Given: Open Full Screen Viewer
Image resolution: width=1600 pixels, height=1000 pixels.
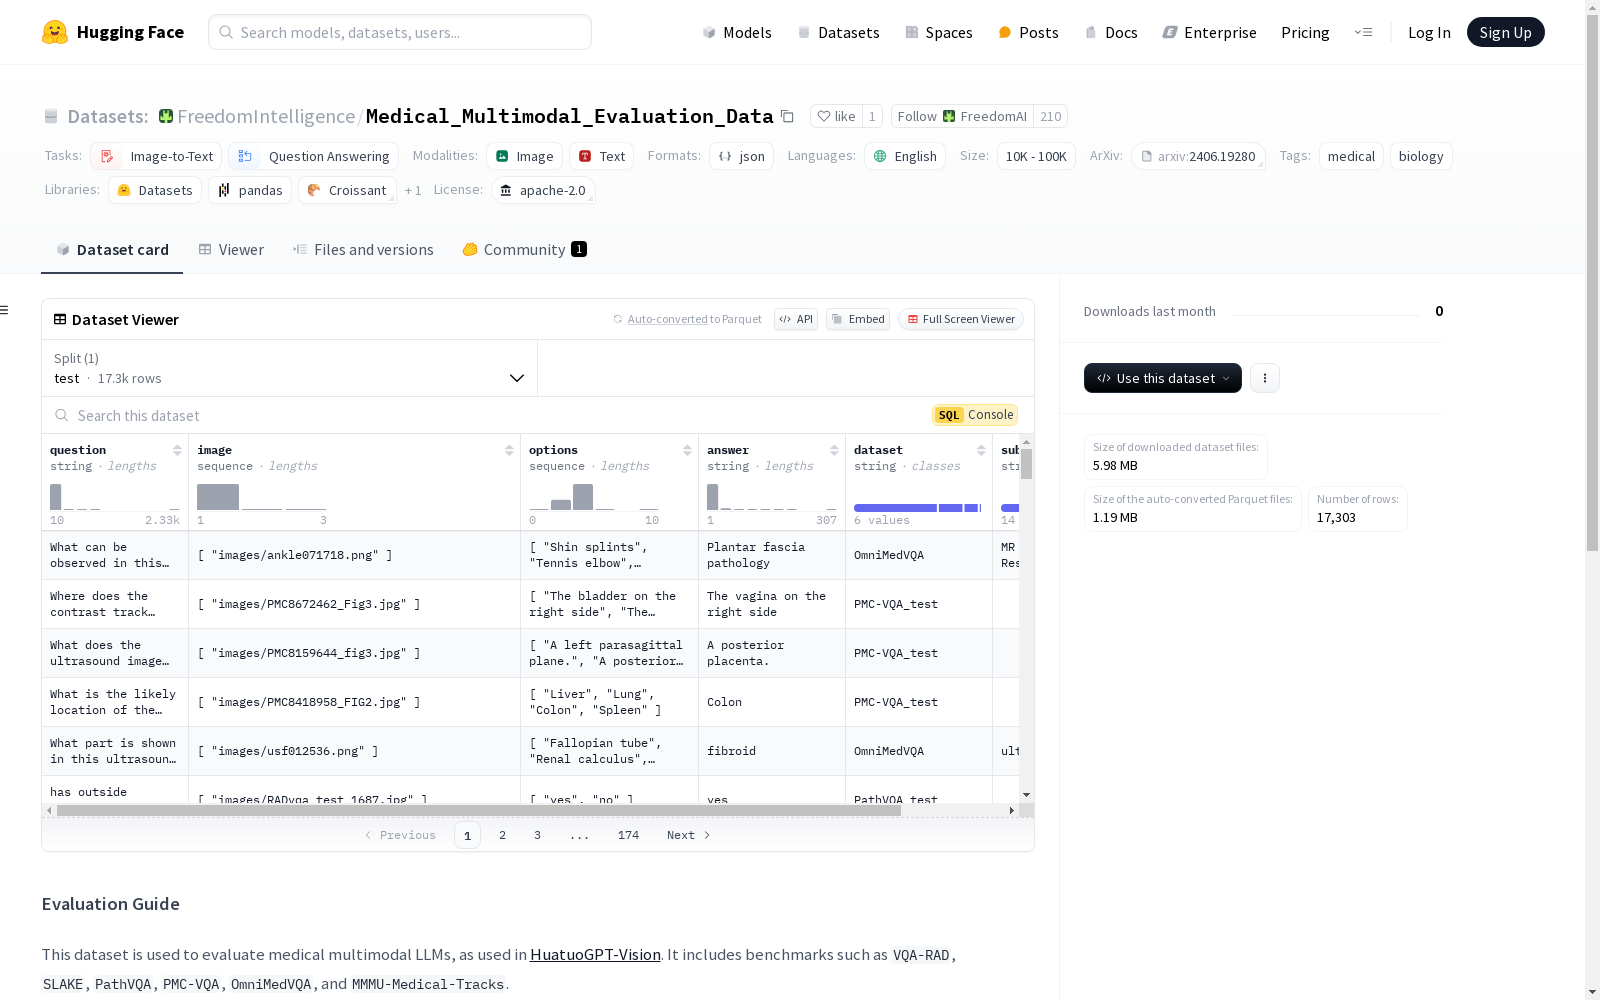Looking at the screenshot, I should pos(961,319).
